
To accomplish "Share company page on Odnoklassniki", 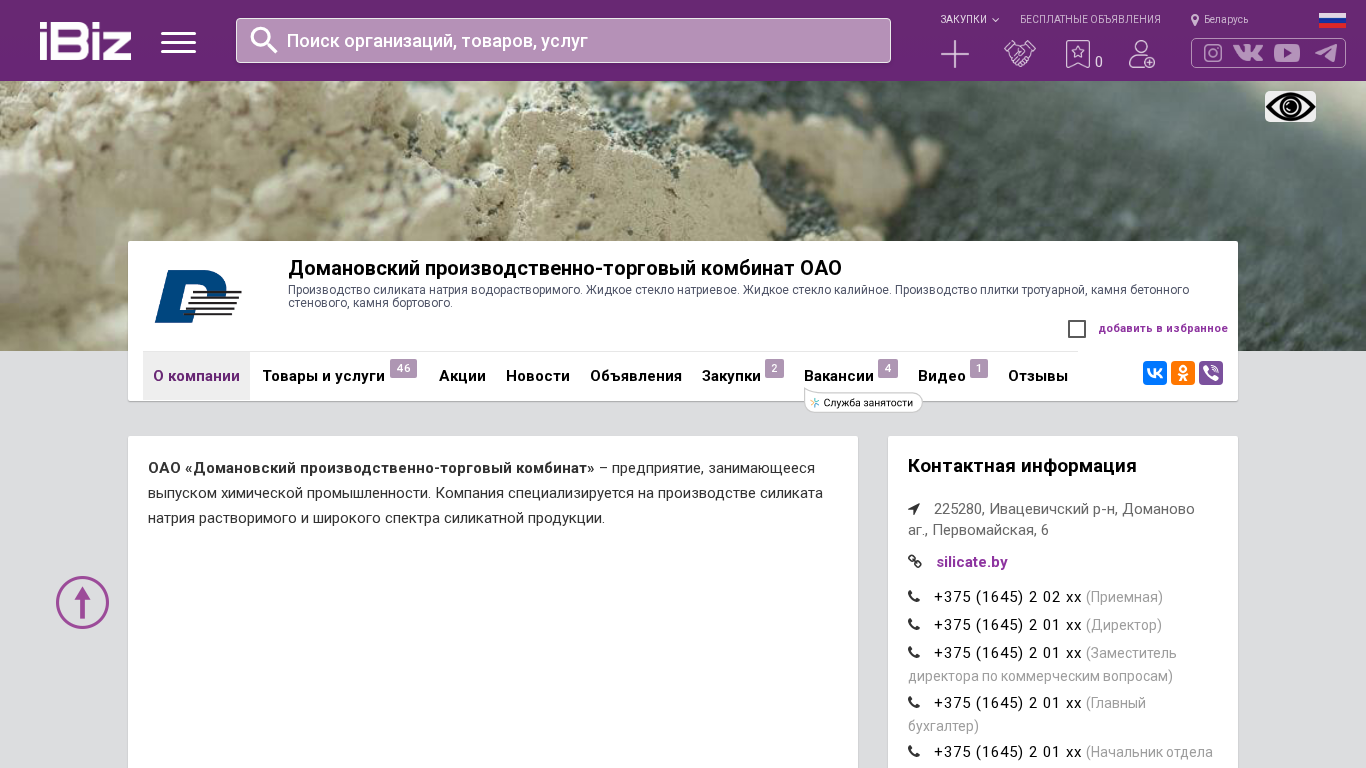I will pos(1183,373).
